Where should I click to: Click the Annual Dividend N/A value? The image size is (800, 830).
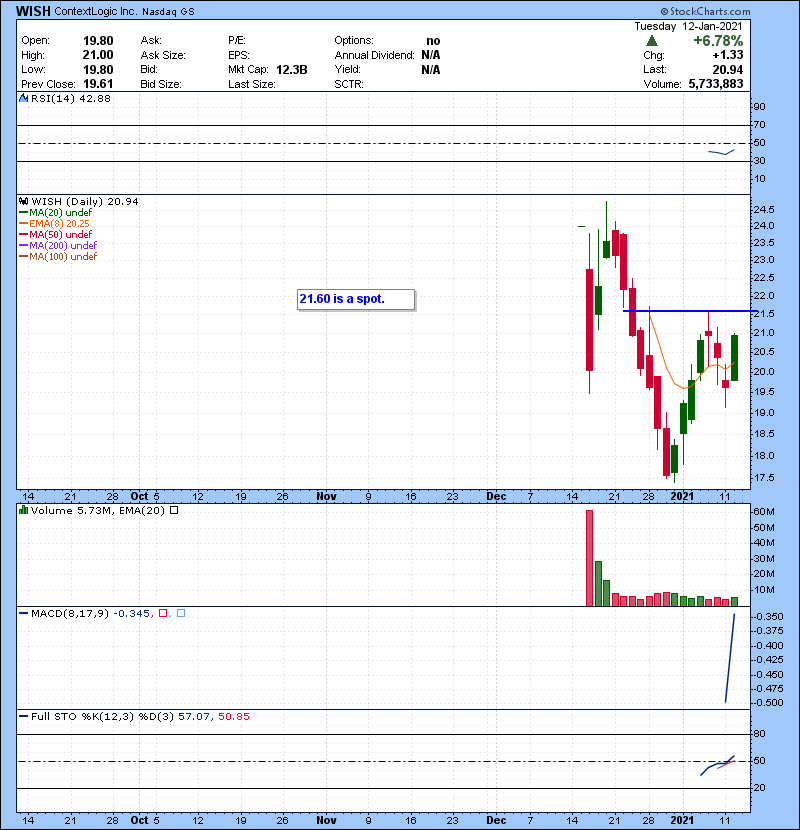(x=431, y=55)
